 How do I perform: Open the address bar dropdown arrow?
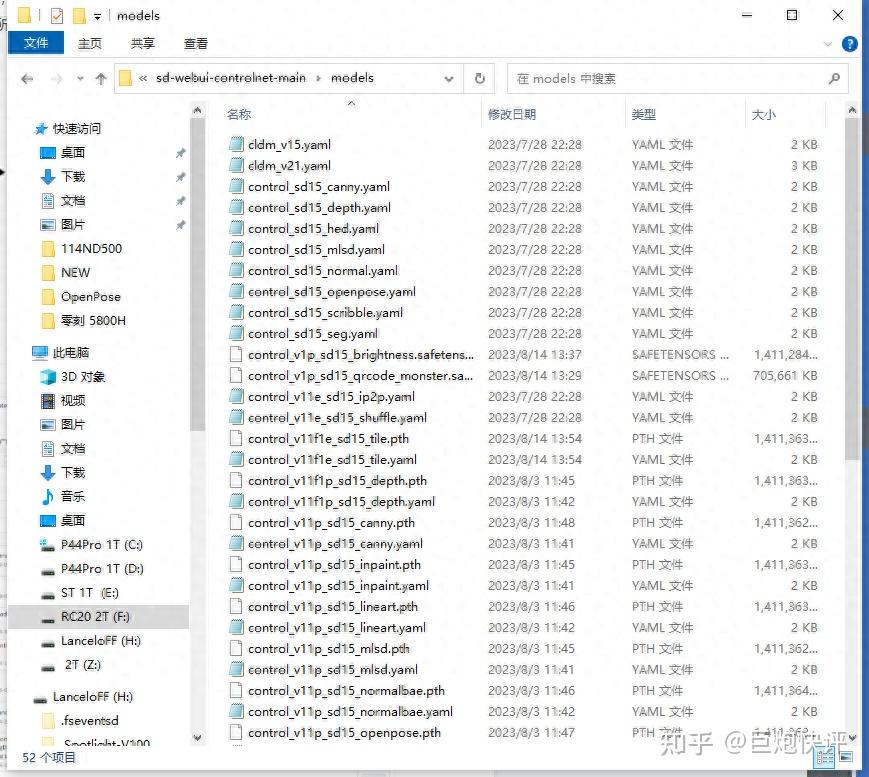tap(448, 78)
